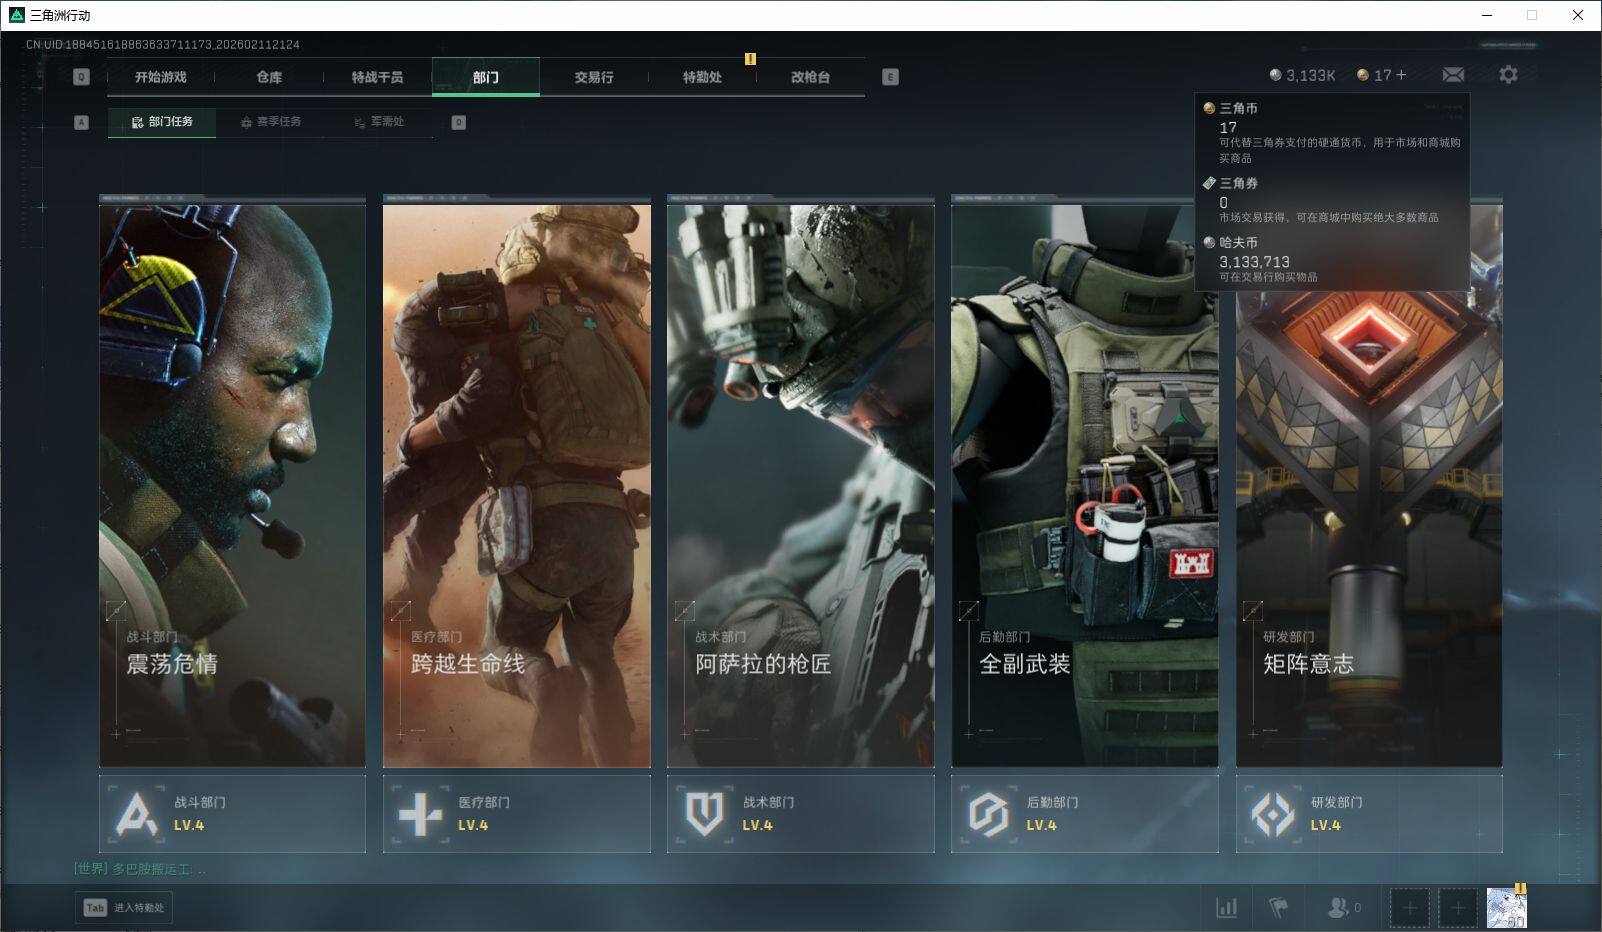Add teammate in first empty squad slot
The image size is (1602, 932).
(1409, 908)
